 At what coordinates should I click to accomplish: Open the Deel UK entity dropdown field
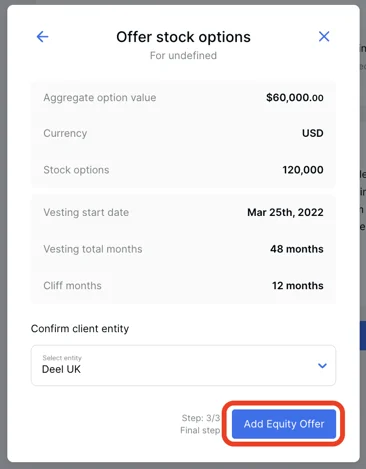(183, 365)
